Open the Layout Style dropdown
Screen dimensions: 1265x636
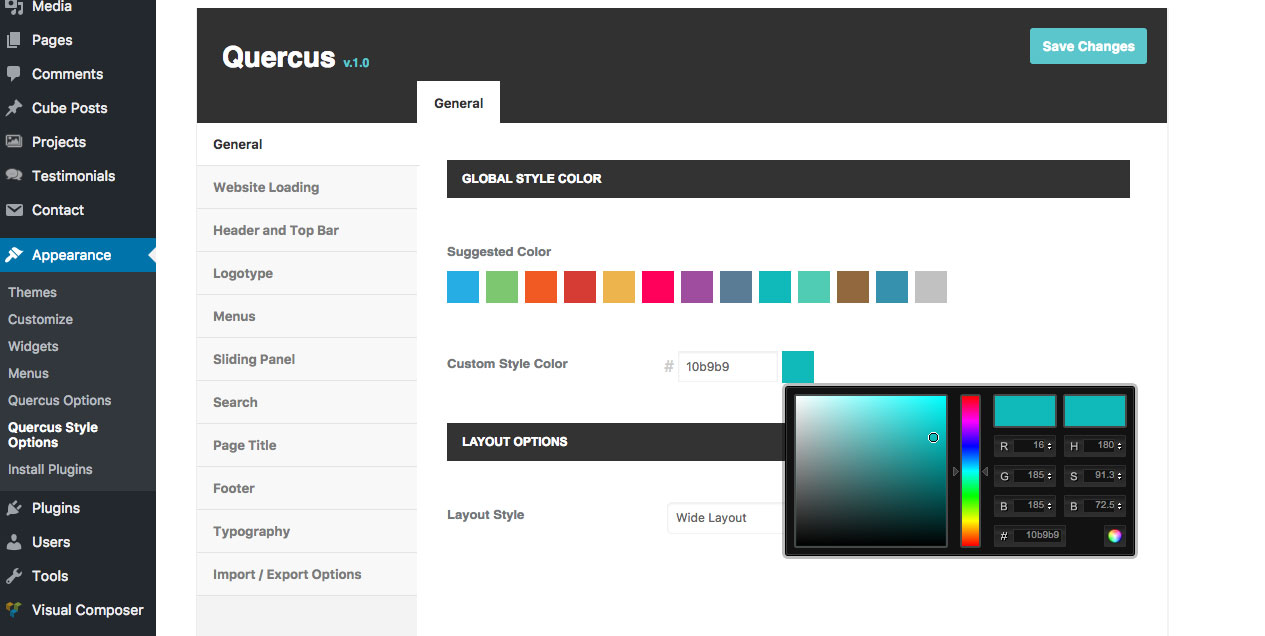tap(725, 518)
